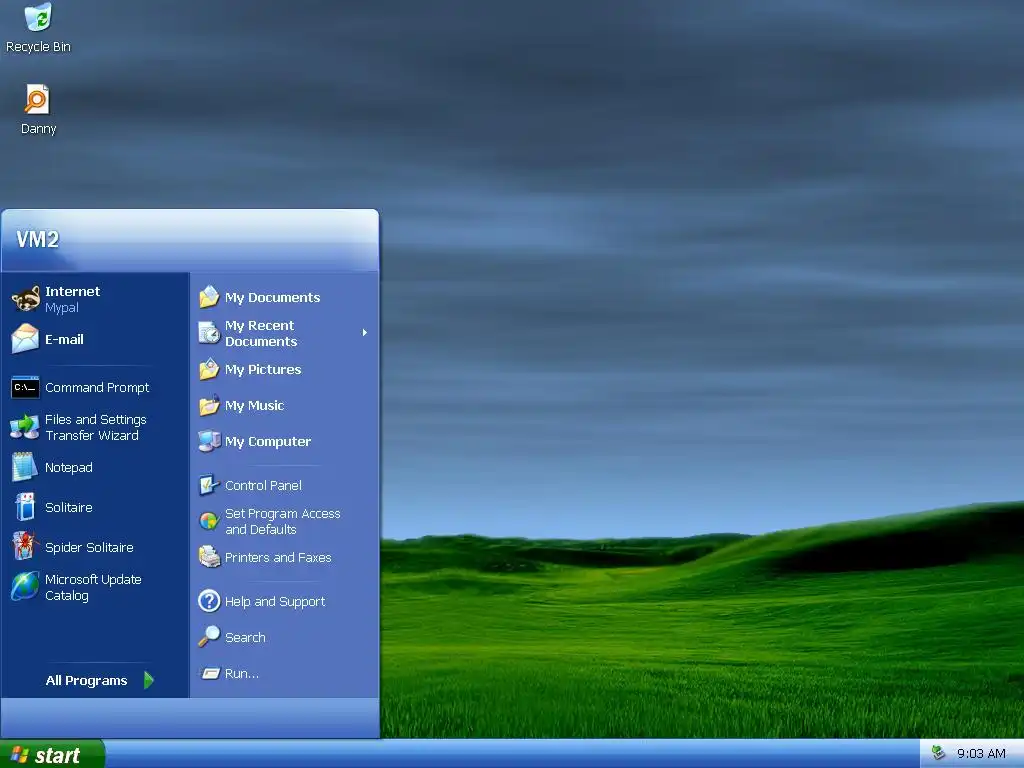Click the Mypal raccoon browser icon
Viewport: 1024px width, 768px height.
(25, 298)
